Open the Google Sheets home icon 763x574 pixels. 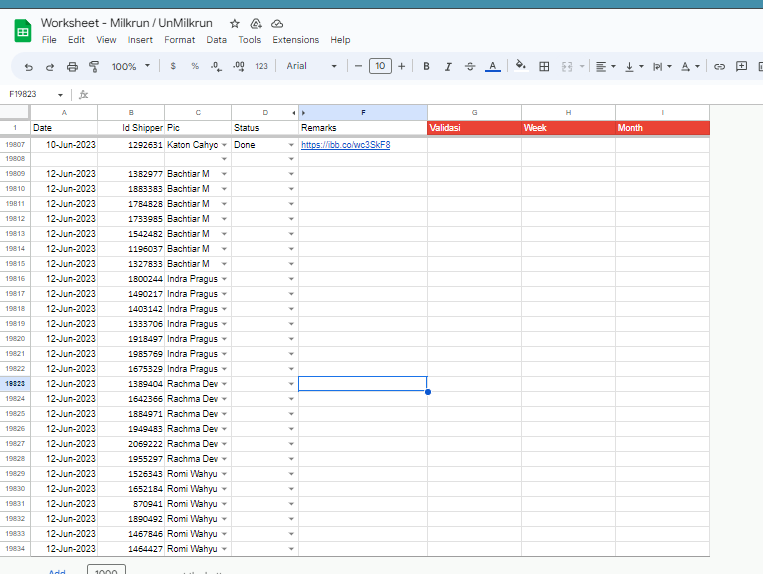(x=22, y=31)
